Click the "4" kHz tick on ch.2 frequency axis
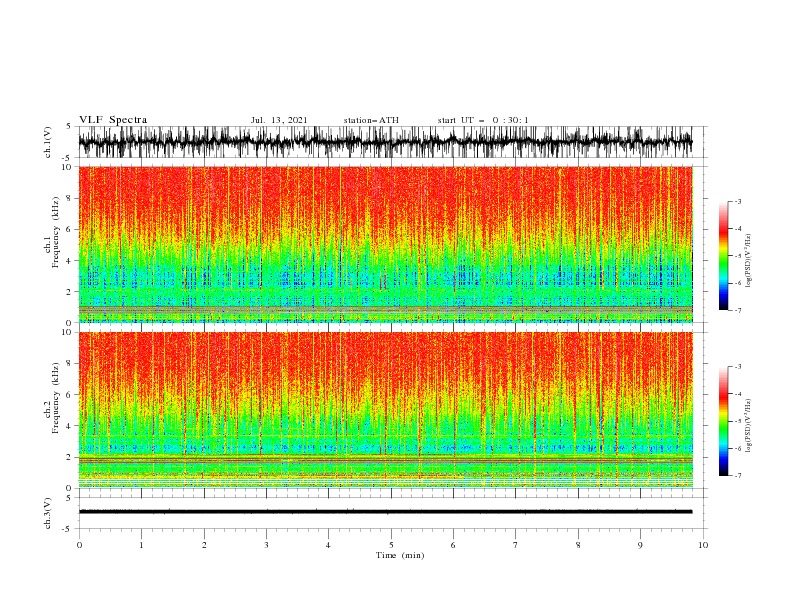Viewport: 792px width, 612px height. point(69,426)
